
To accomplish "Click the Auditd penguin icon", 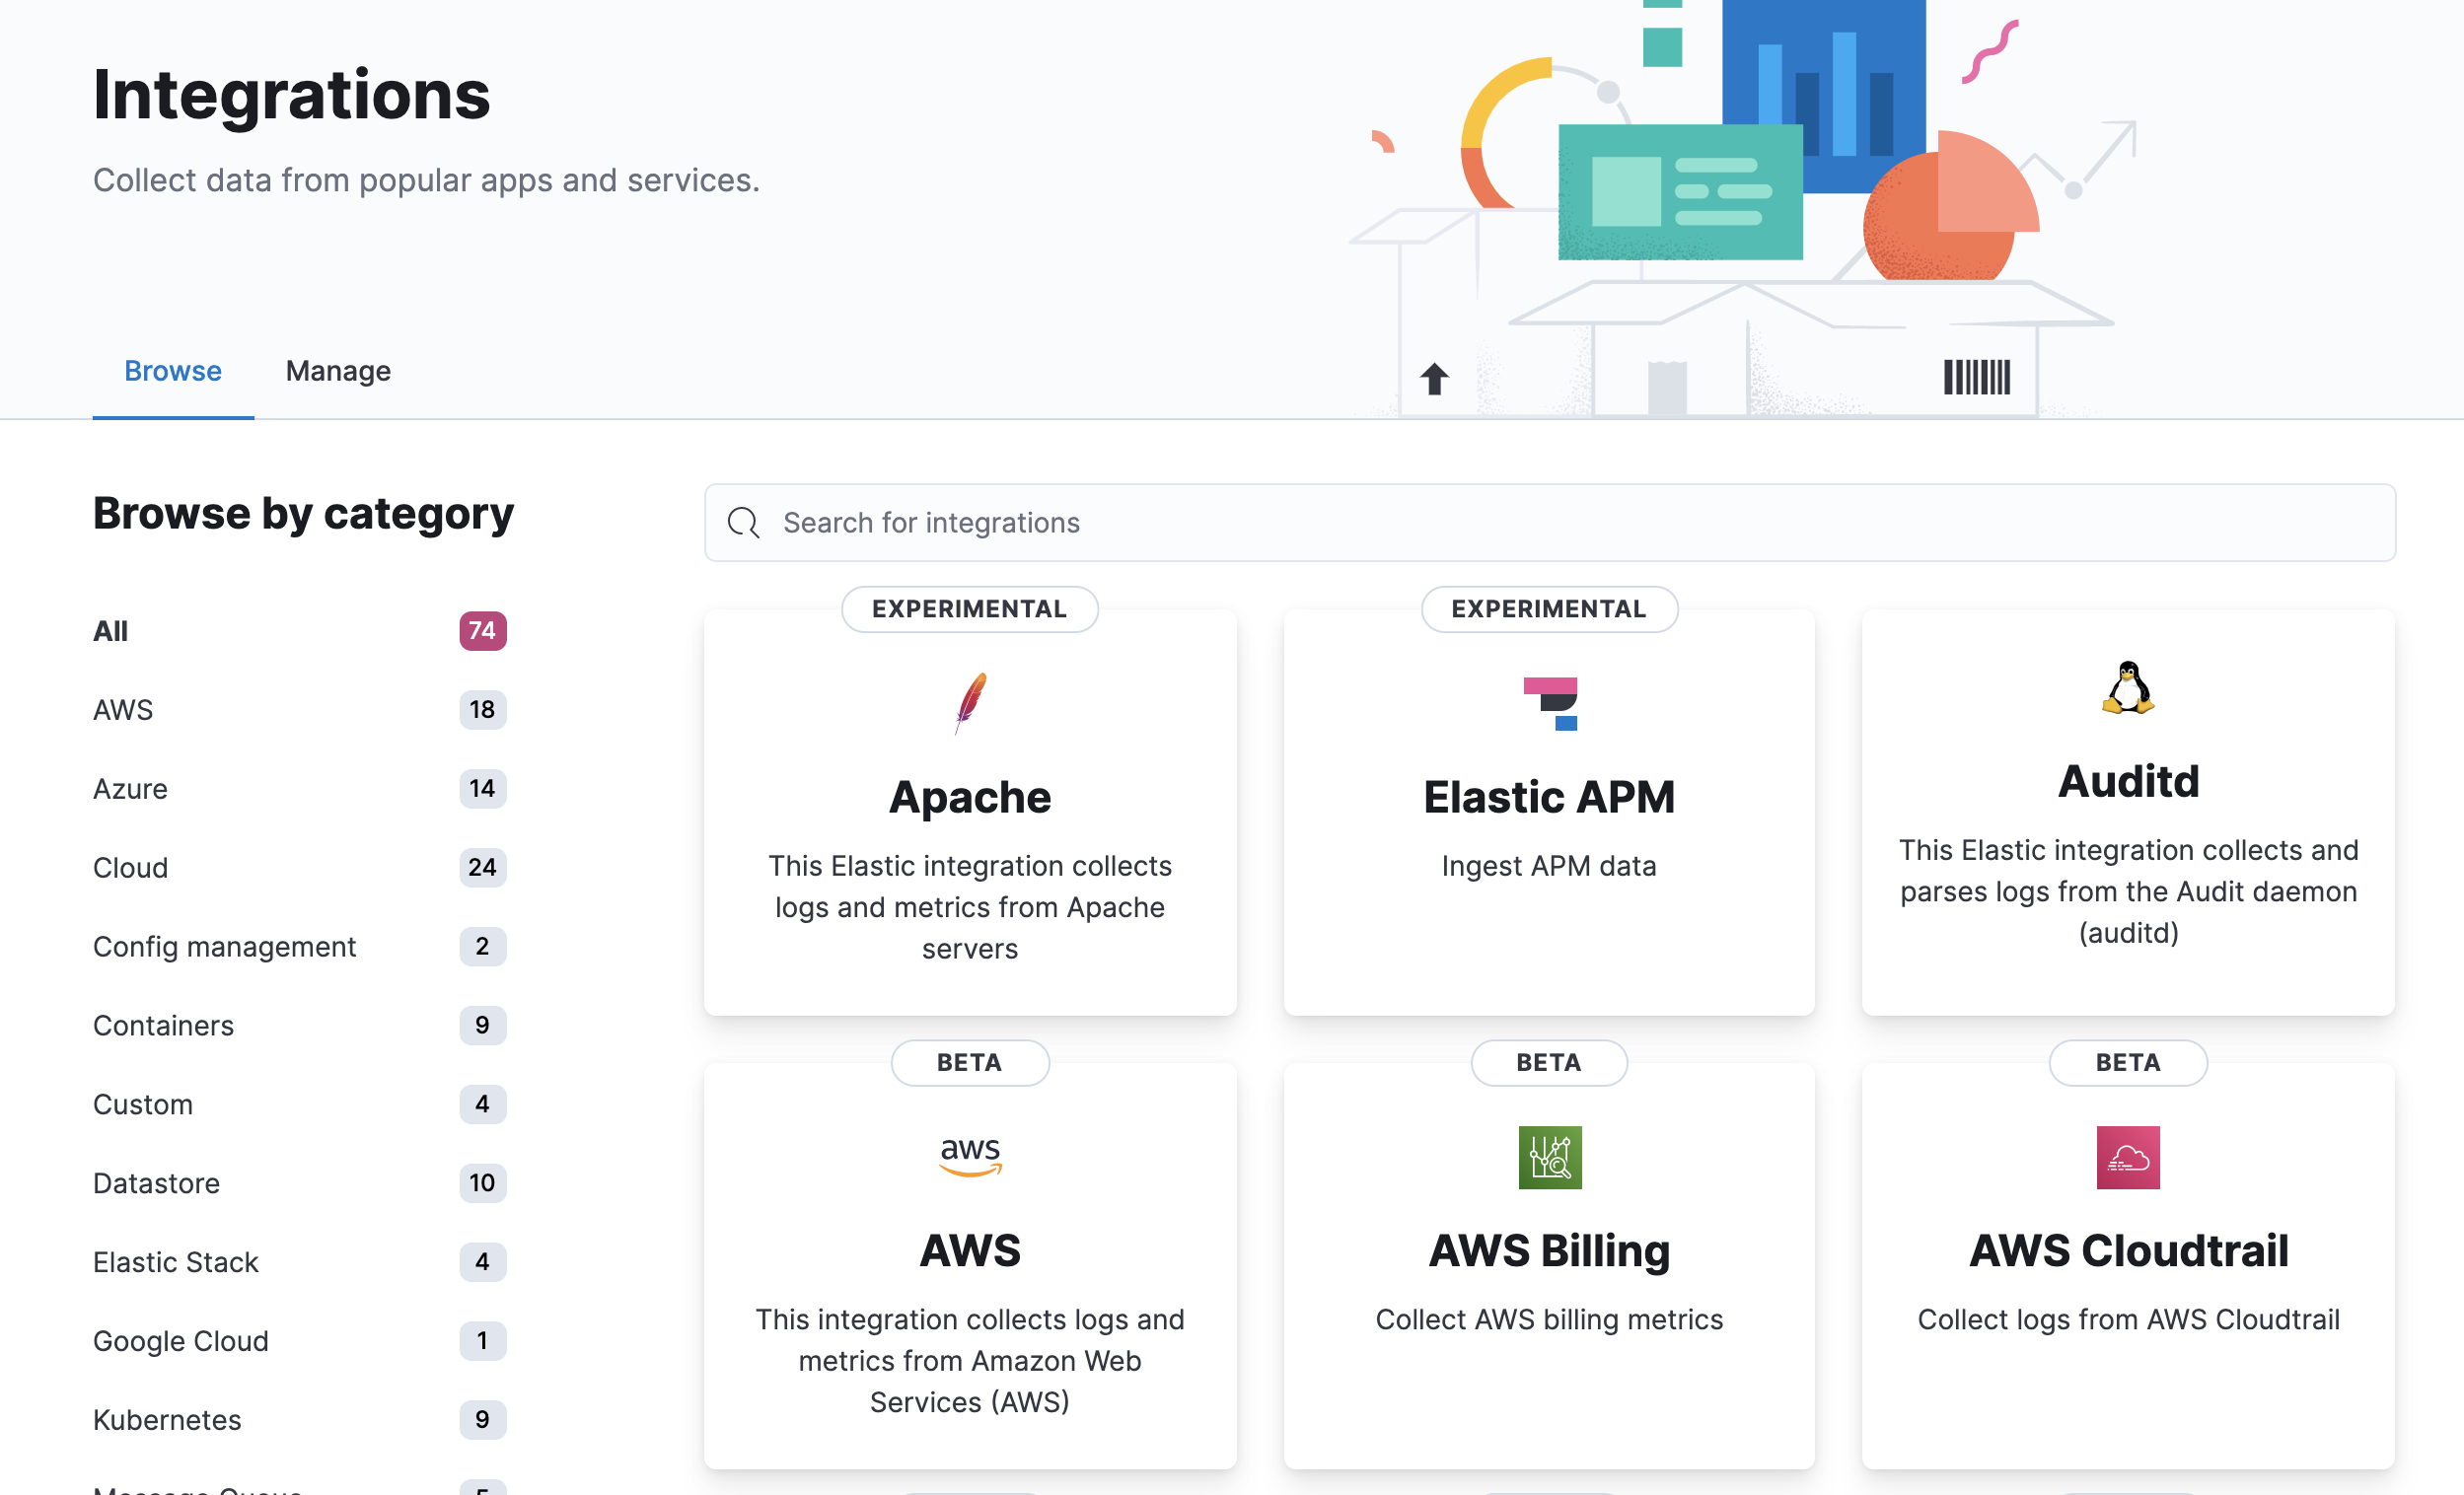I will click(2127, 688).
